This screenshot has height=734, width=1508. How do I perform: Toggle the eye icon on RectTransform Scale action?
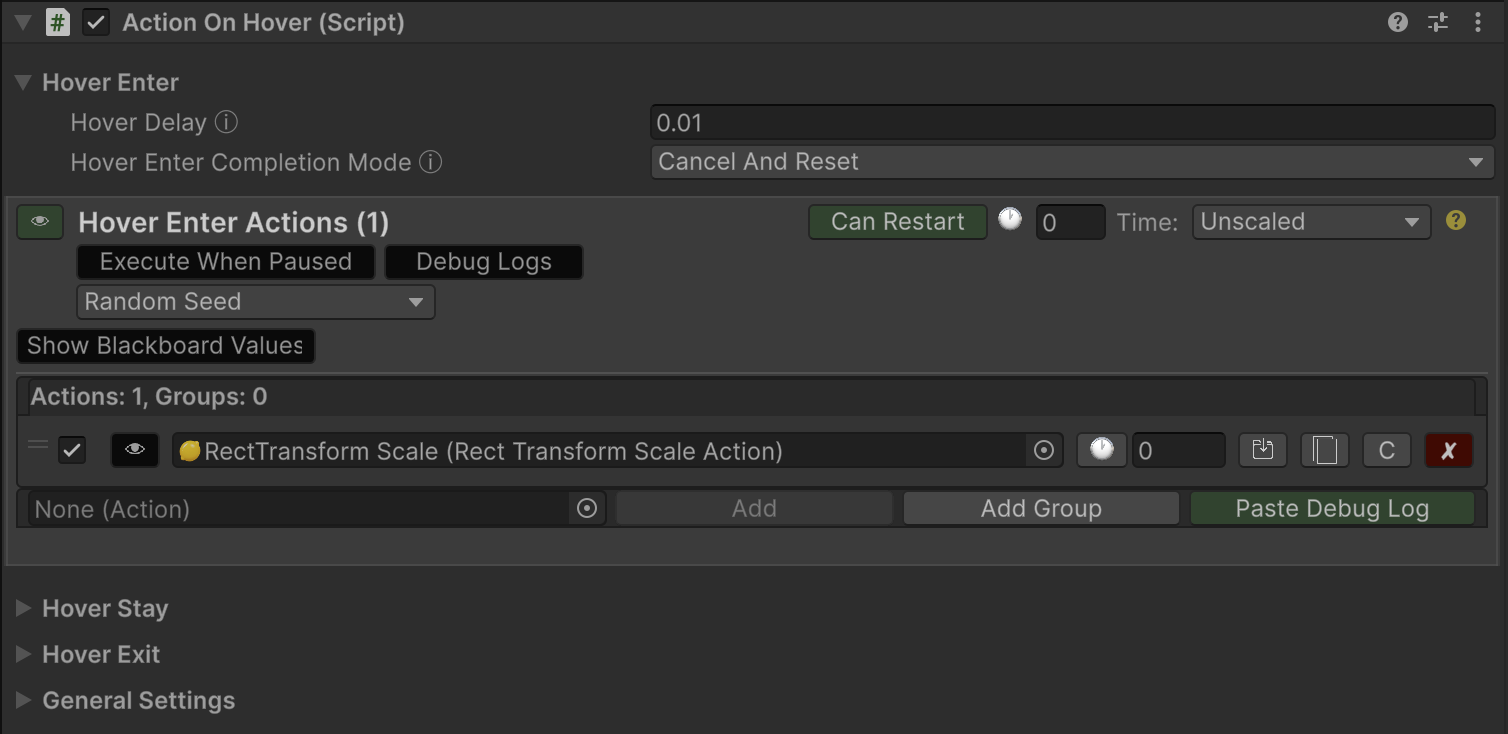135,451
